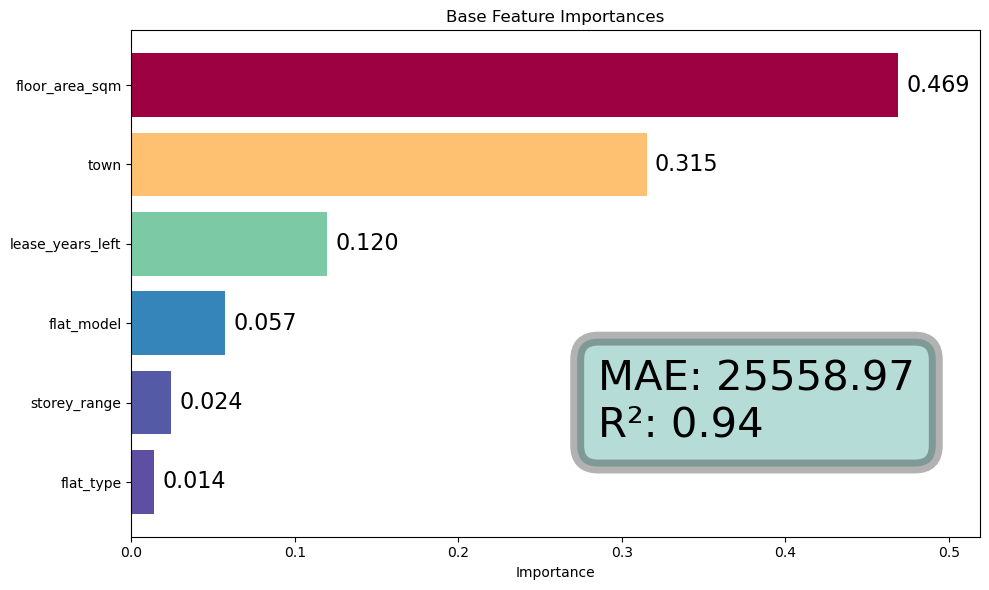This screenshot has width=989, height=590.
Task: Select the flat_type axis label
Action: (91, 483)
